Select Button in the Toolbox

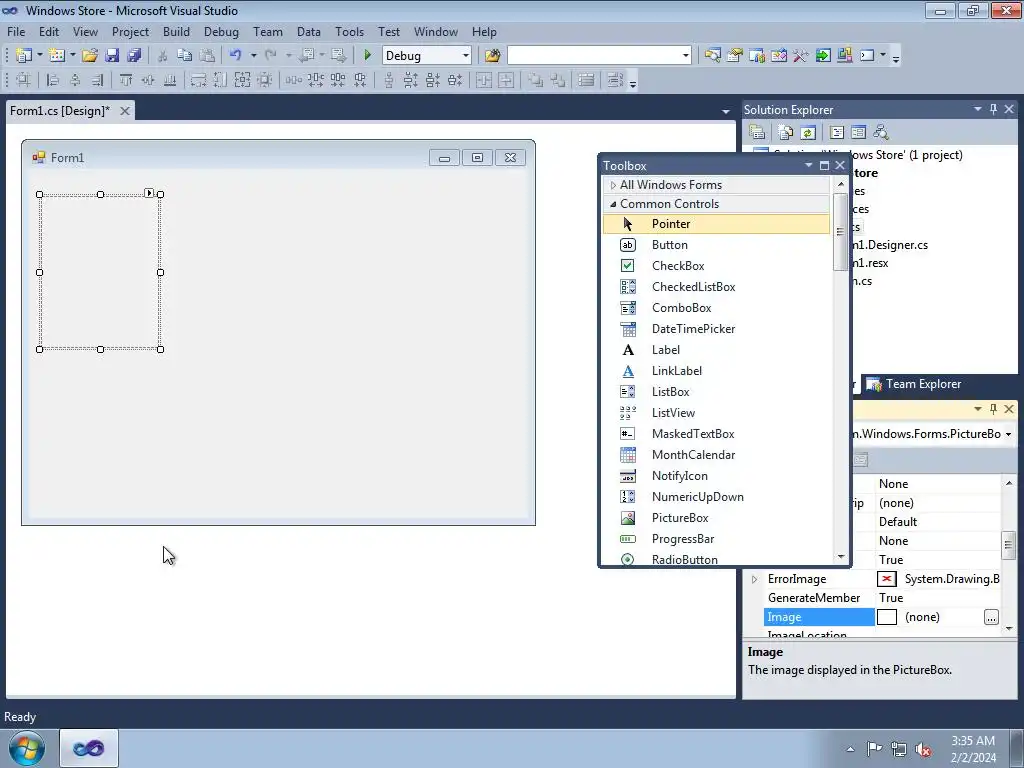(716, 245)
